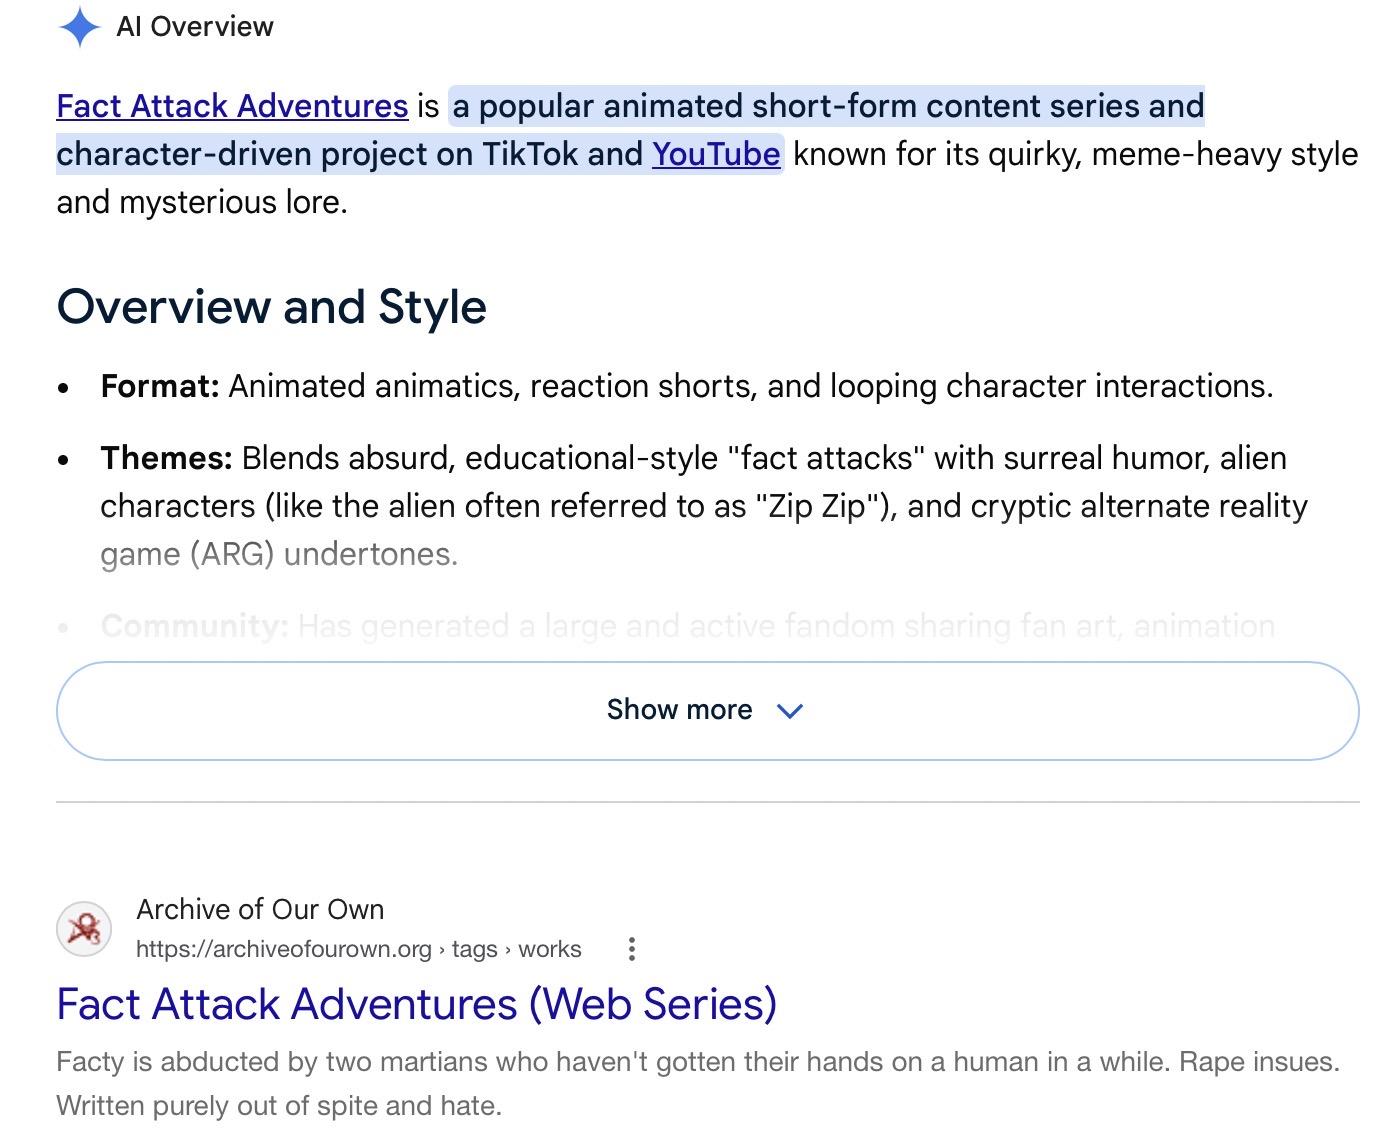1389x1142 pixels.
Task: Click the Archive of Our Own site name
Action: click(260, 909)
